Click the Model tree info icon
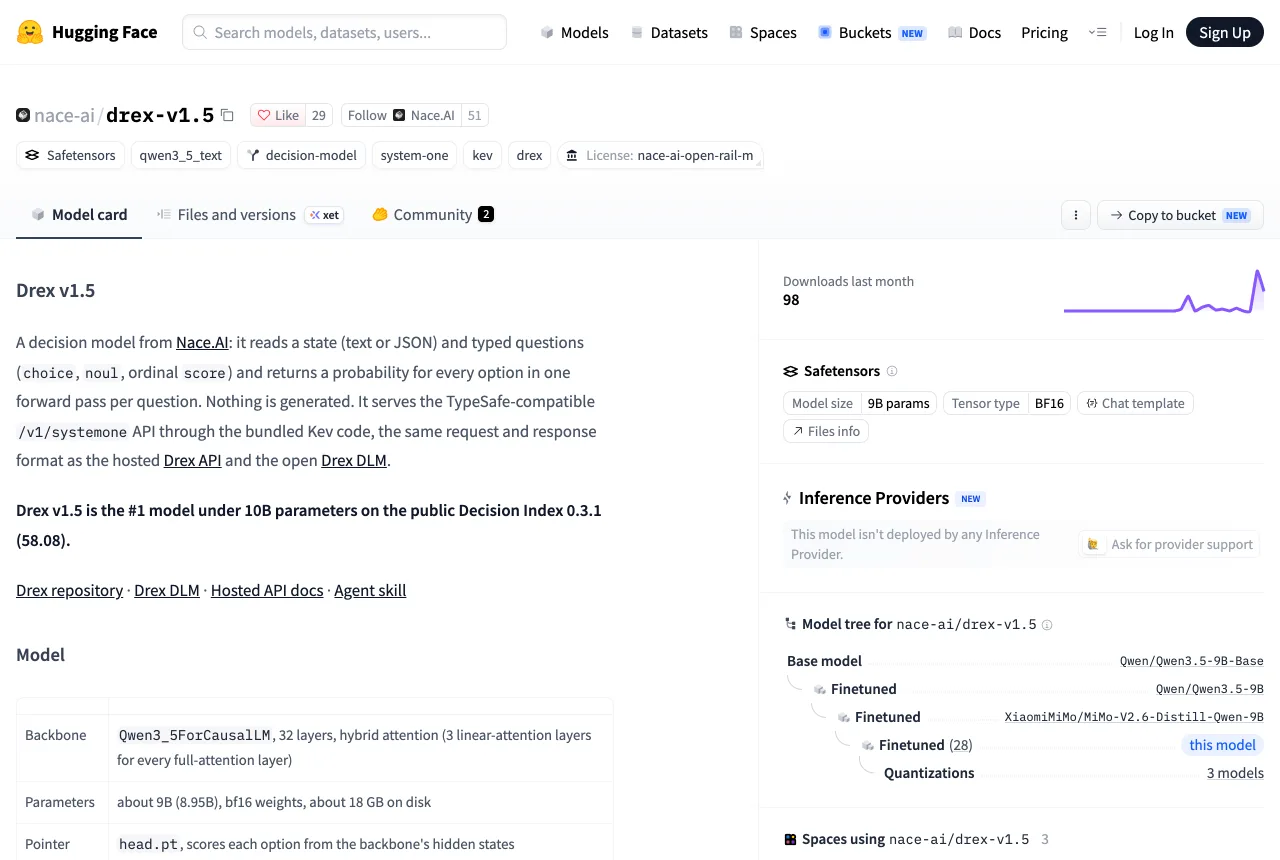The height and width of the screenshot is (860, 1280). coord(1047,625)
